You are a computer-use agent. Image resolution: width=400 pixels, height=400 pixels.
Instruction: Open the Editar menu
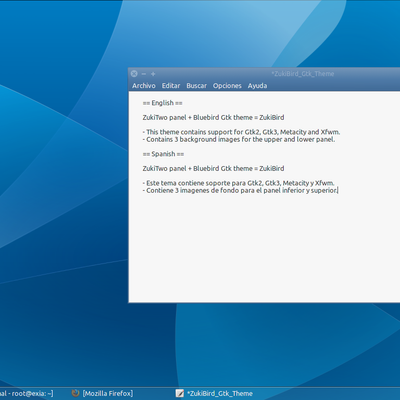point(171,86)
